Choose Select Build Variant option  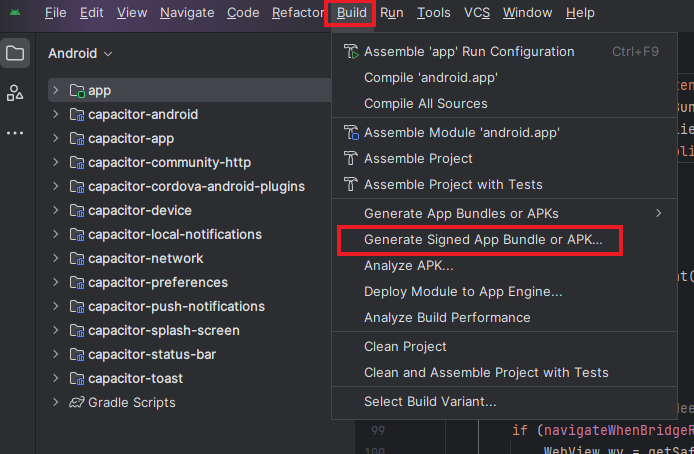pyautogui.click(x=430, y=401)
